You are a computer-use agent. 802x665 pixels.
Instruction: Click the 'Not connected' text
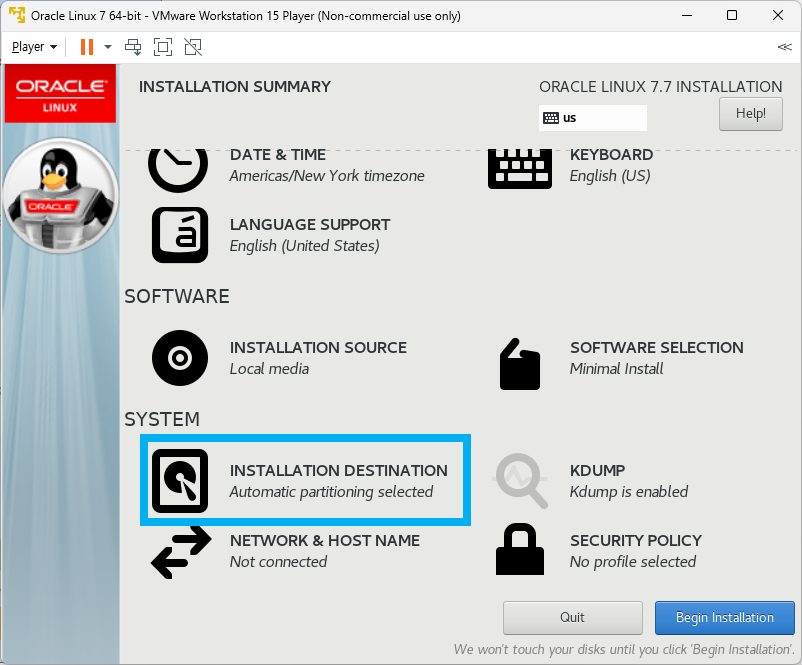point(278,562)
